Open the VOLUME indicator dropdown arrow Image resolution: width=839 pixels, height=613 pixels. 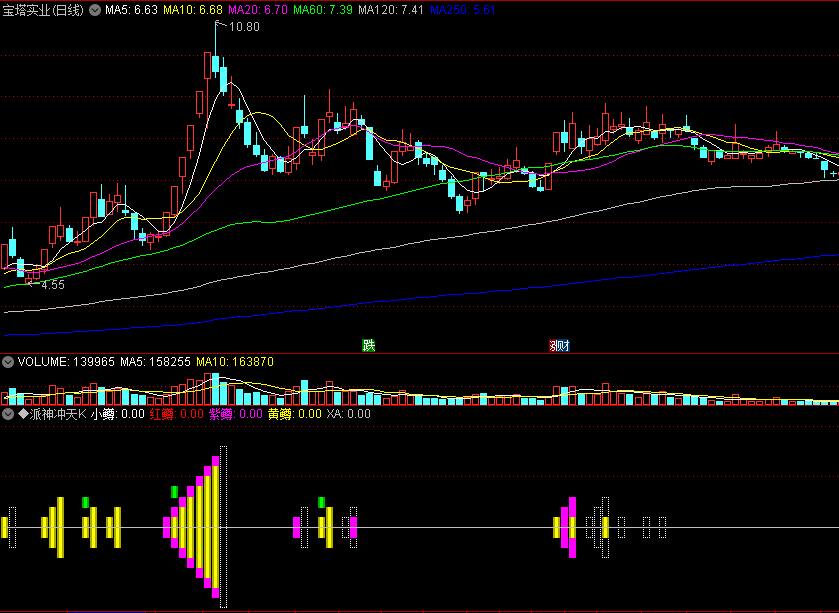pos(8,362)
